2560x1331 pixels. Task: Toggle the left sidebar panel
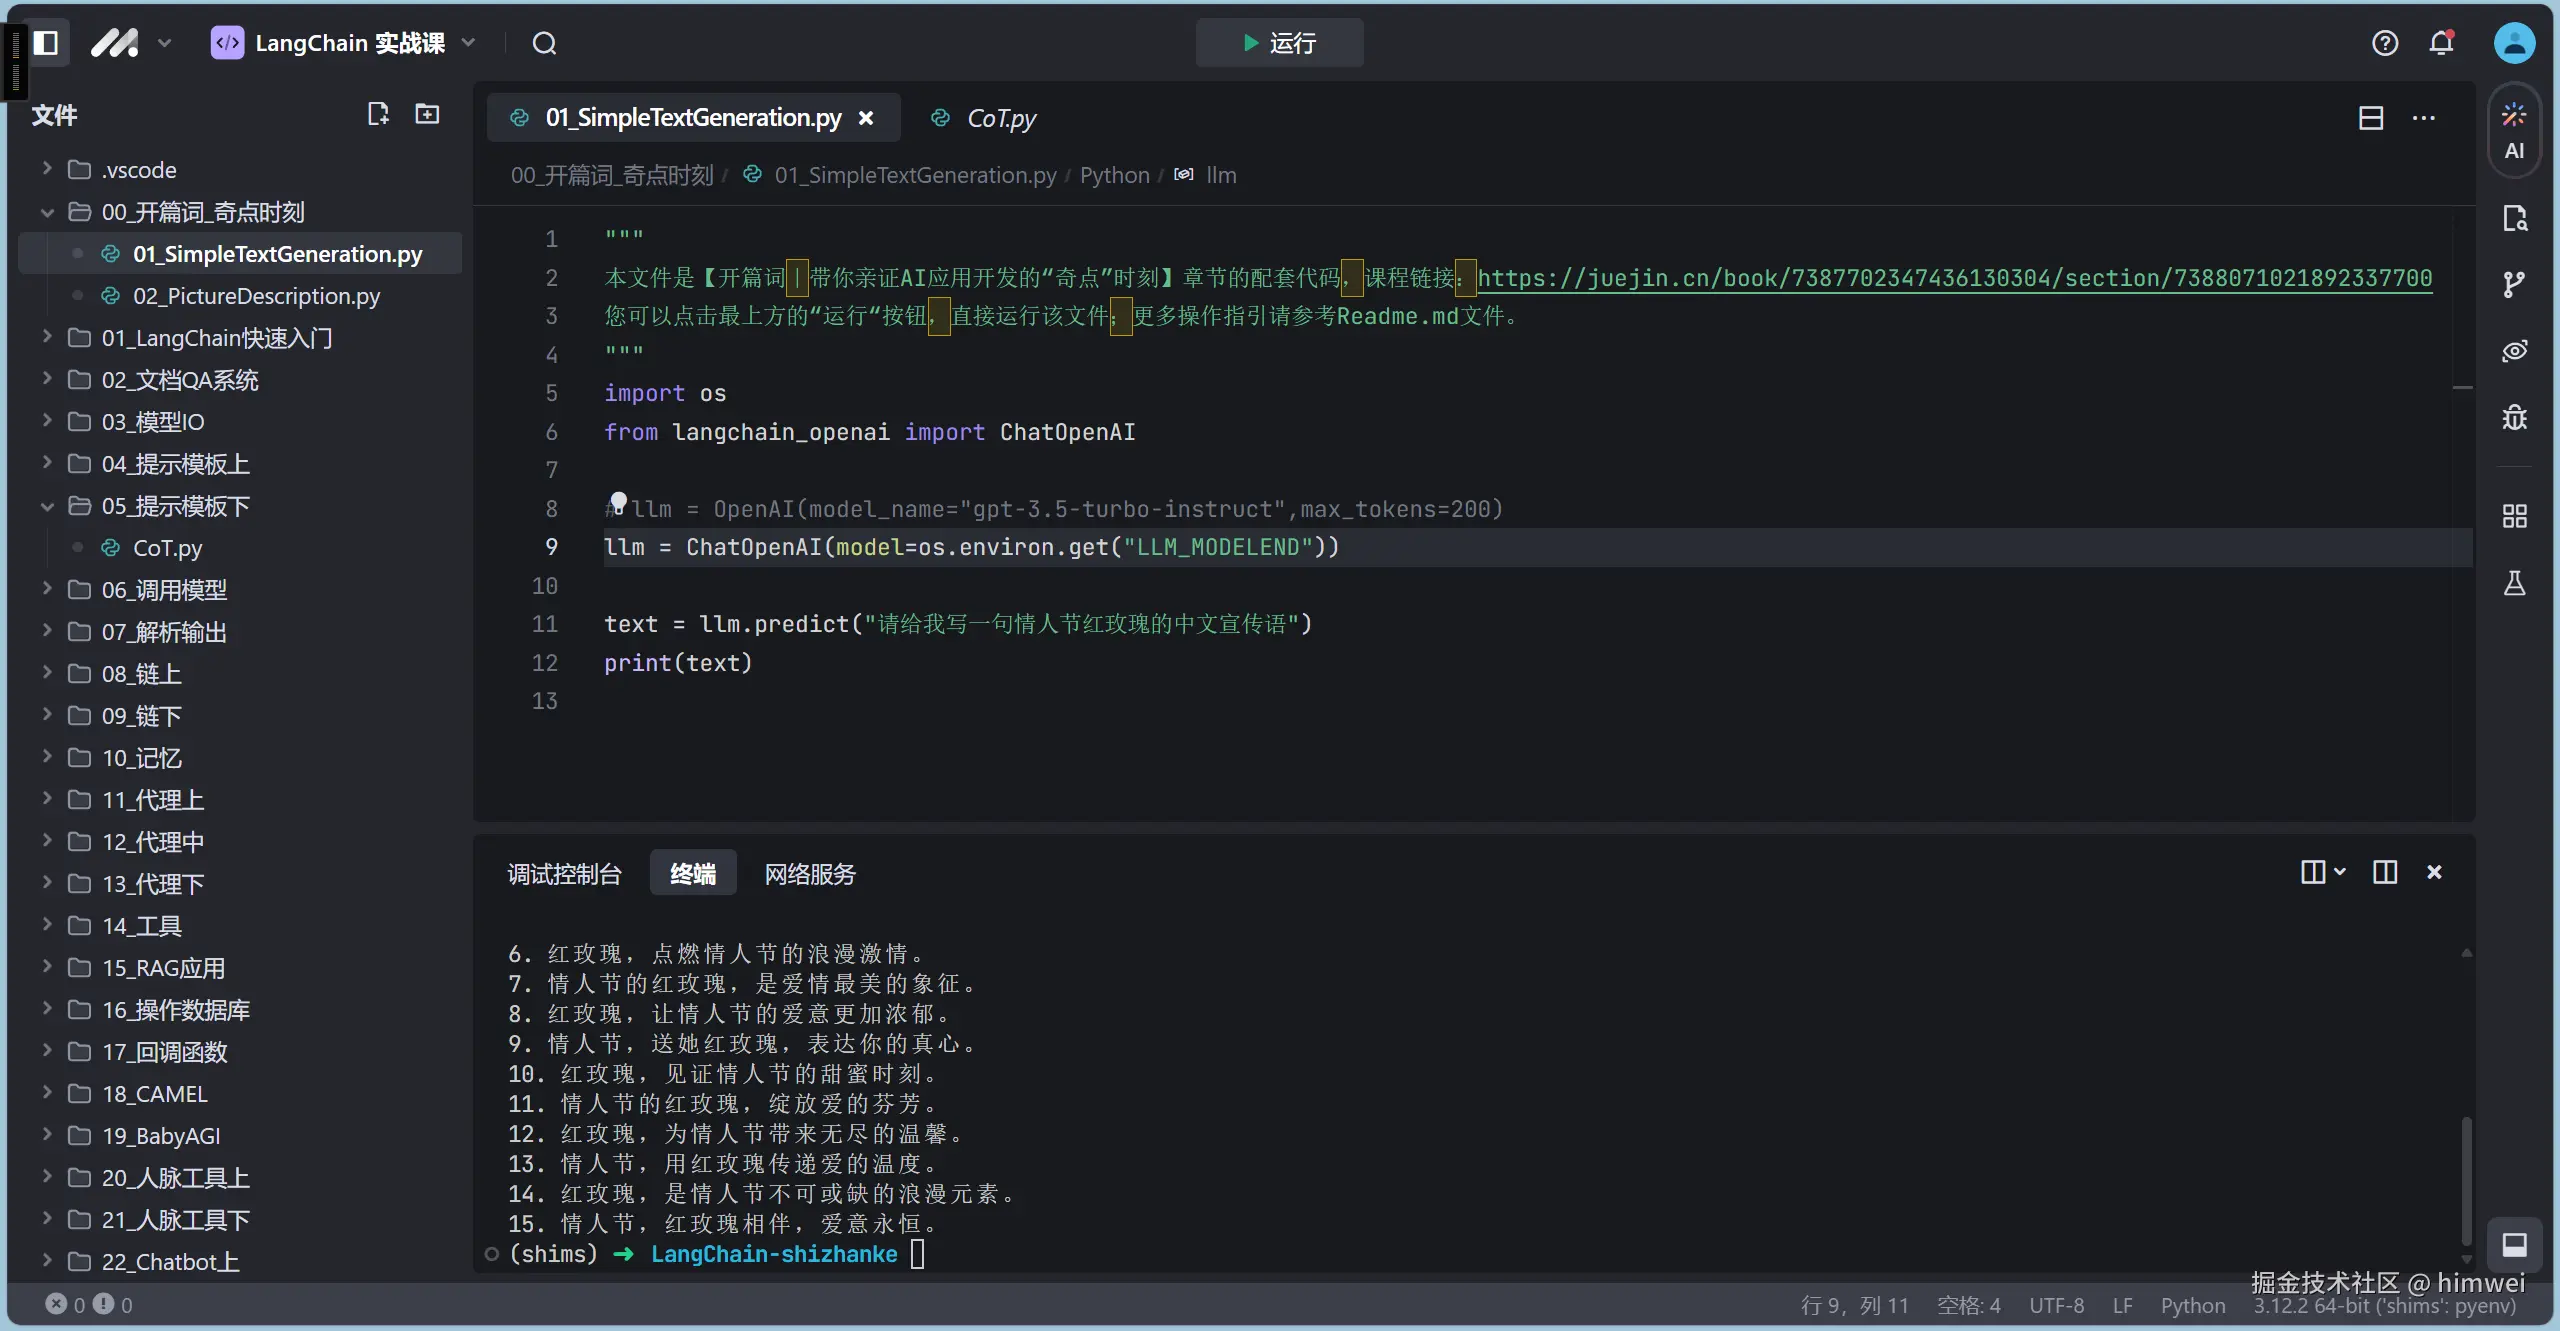point(46,43)
